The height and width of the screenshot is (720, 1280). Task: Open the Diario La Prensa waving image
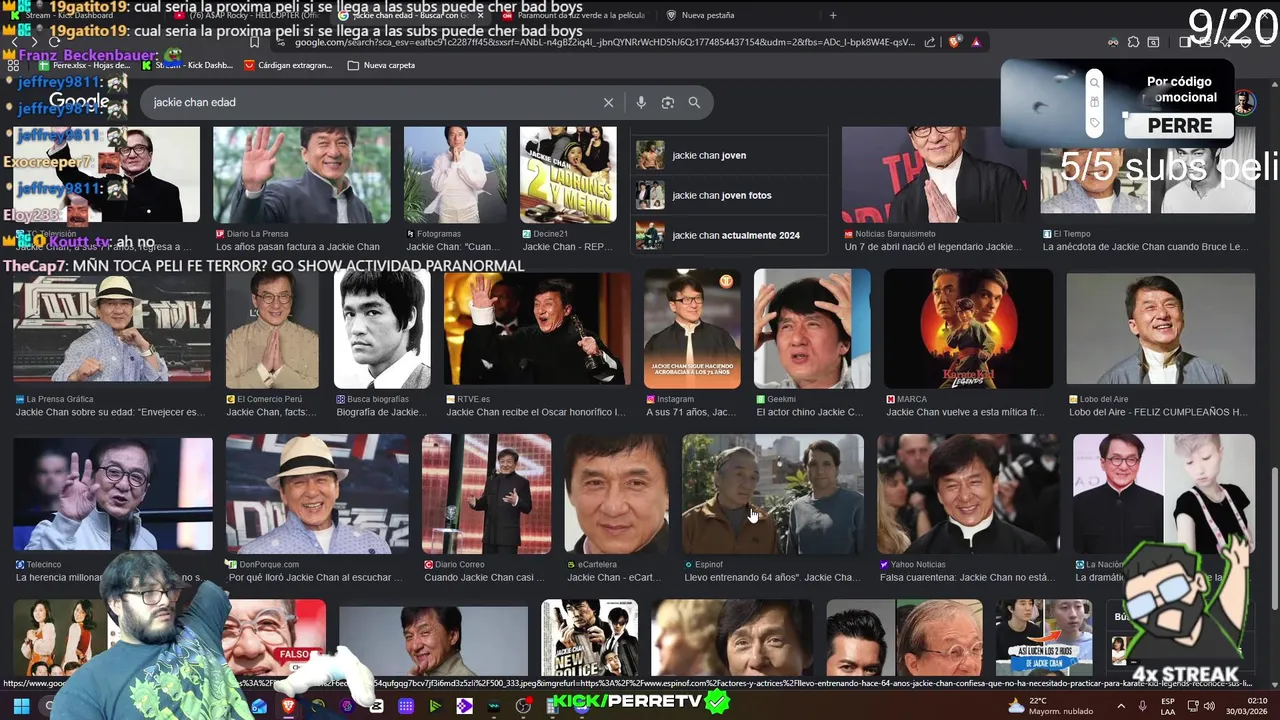[302, 174]
